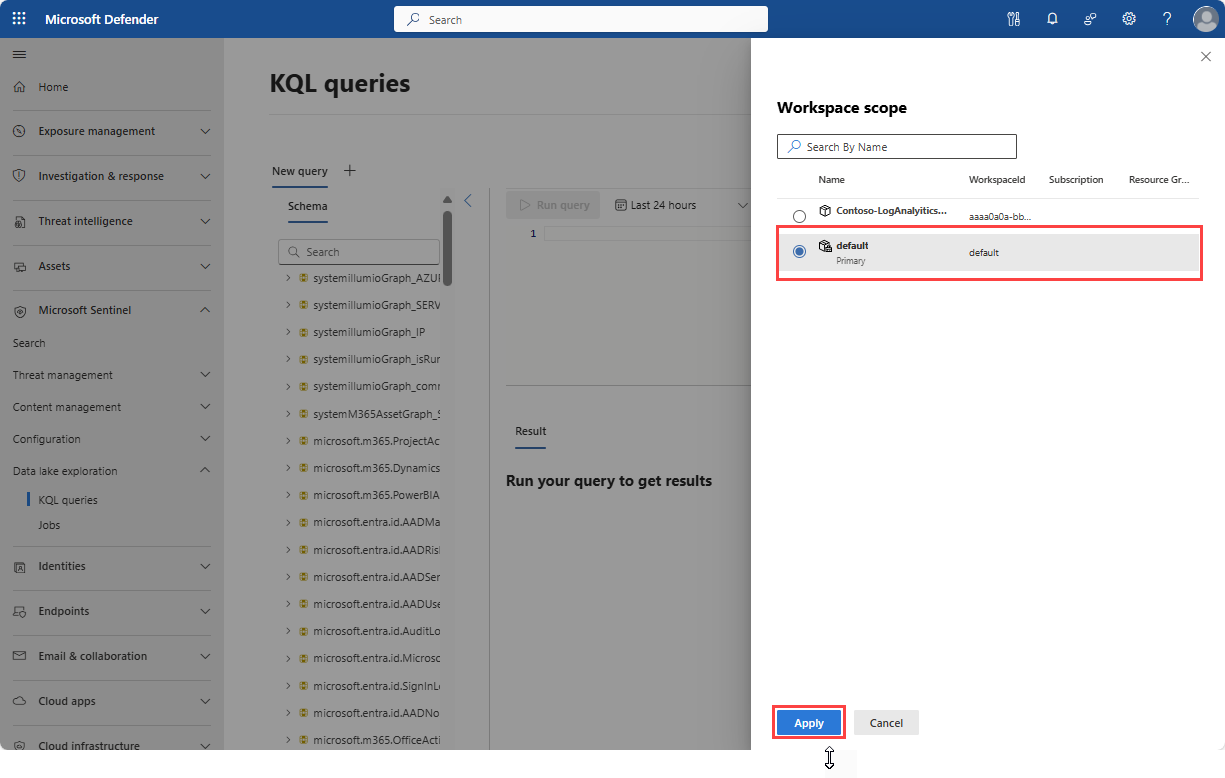Click the default workspace cube icon
The image size is (1225, 778).
click(826, 246)
